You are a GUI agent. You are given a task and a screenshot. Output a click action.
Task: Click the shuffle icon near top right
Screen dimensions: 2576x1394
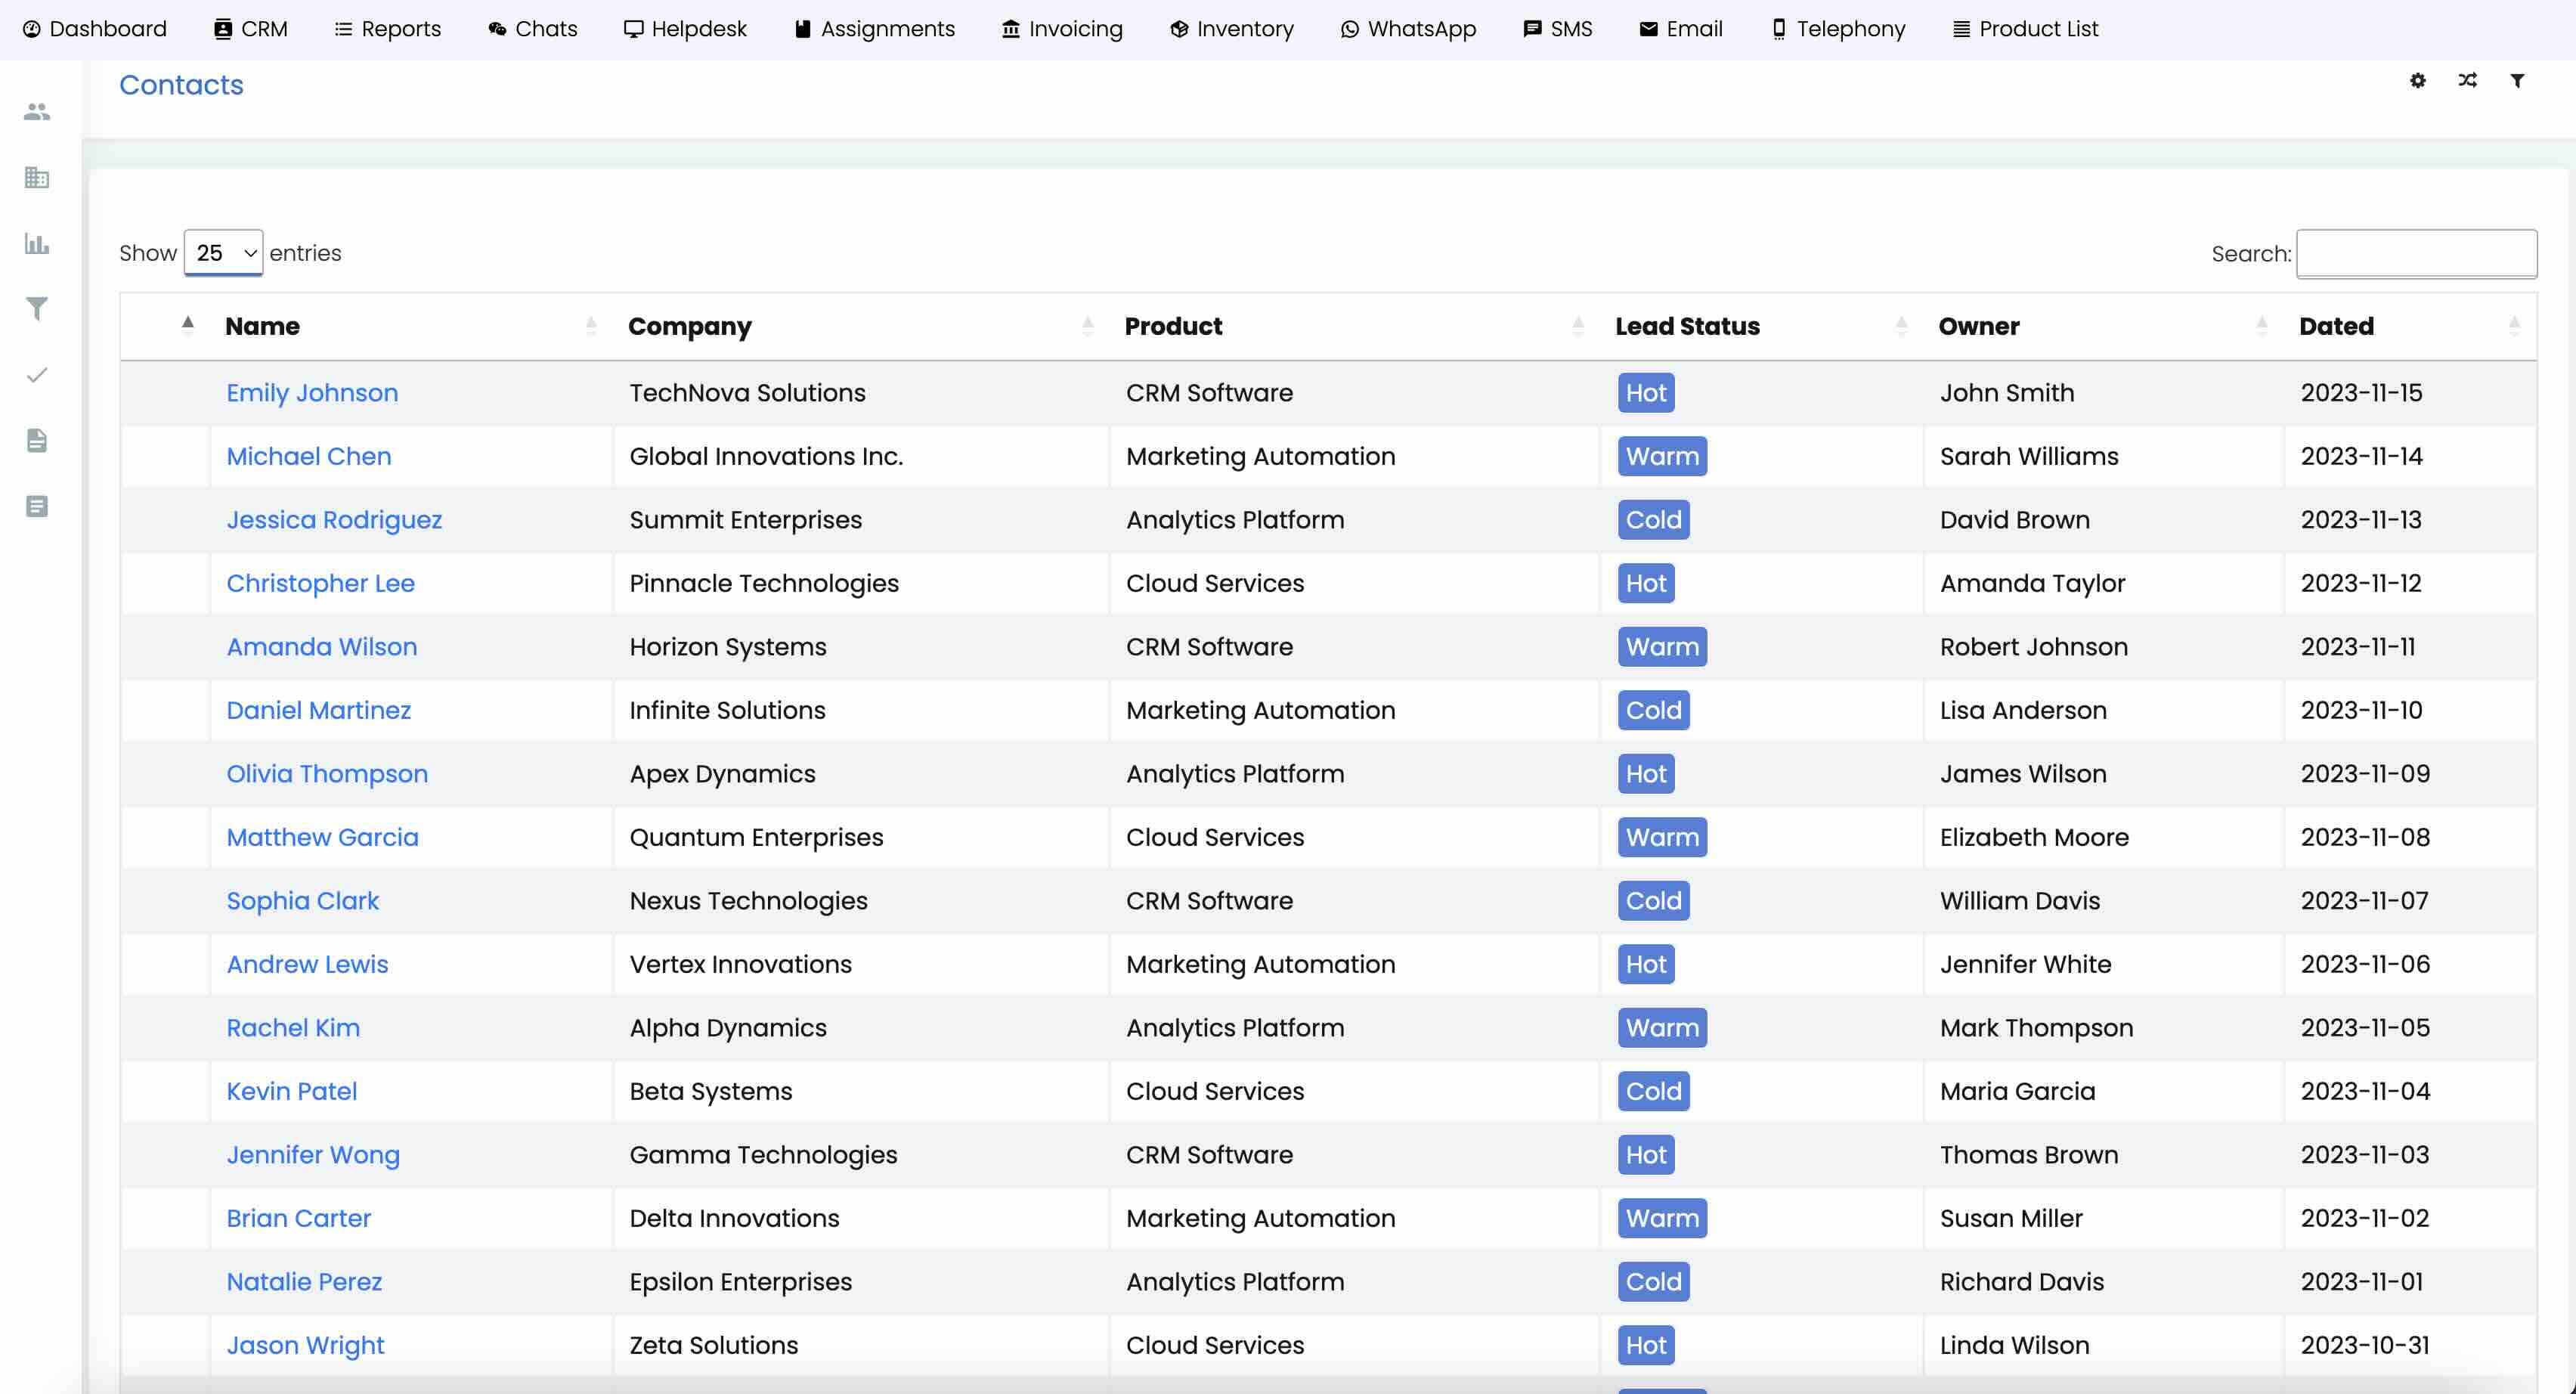click(2467, 80)
